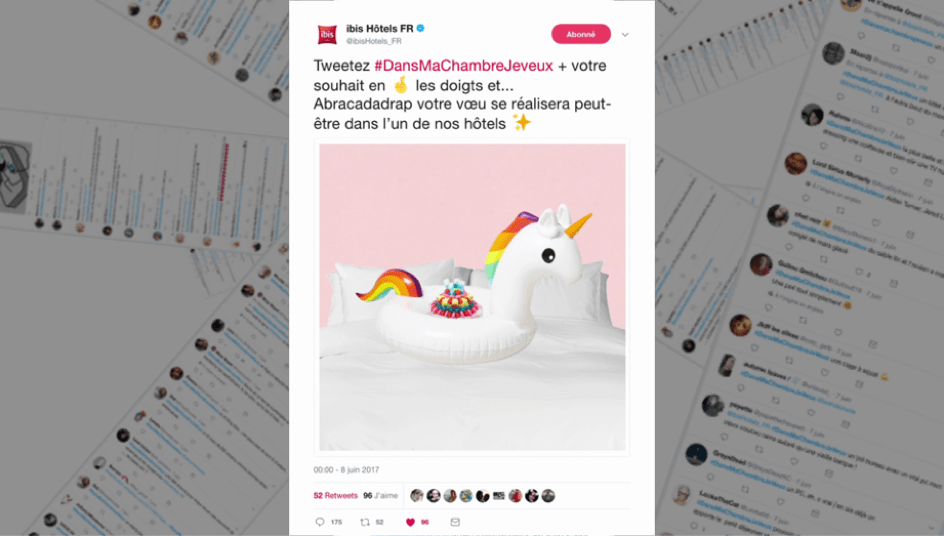The image size is (944, 536).
Task: Click the retweet arrows icon
Action: click(x=365, y=522)
